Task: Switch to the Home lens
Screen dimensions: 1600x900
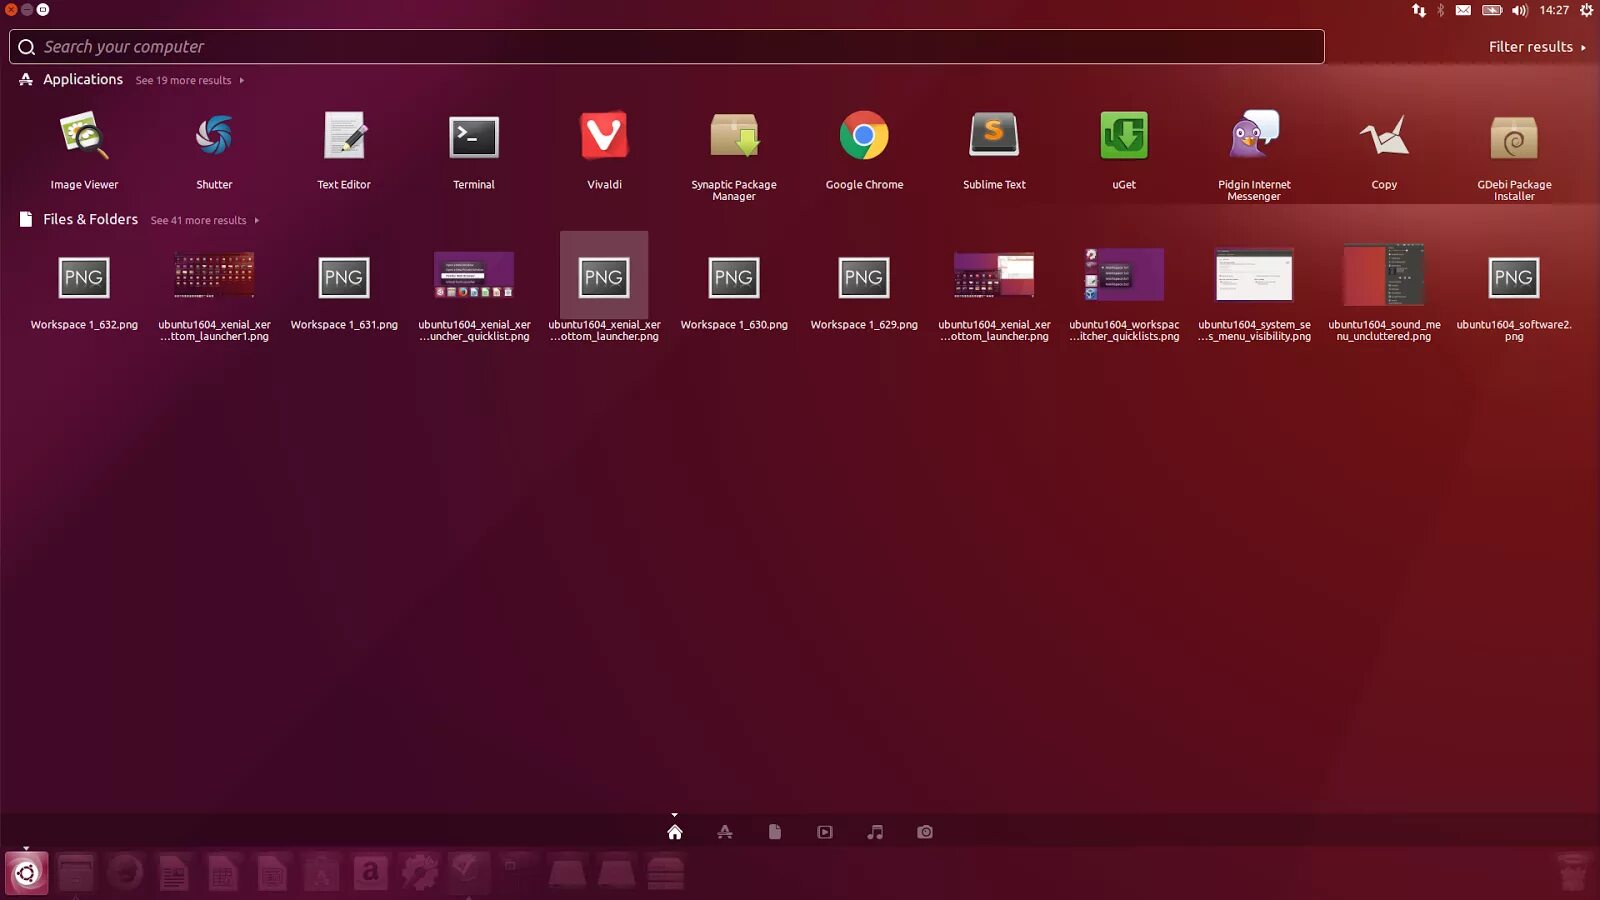Action: [675, 832]
